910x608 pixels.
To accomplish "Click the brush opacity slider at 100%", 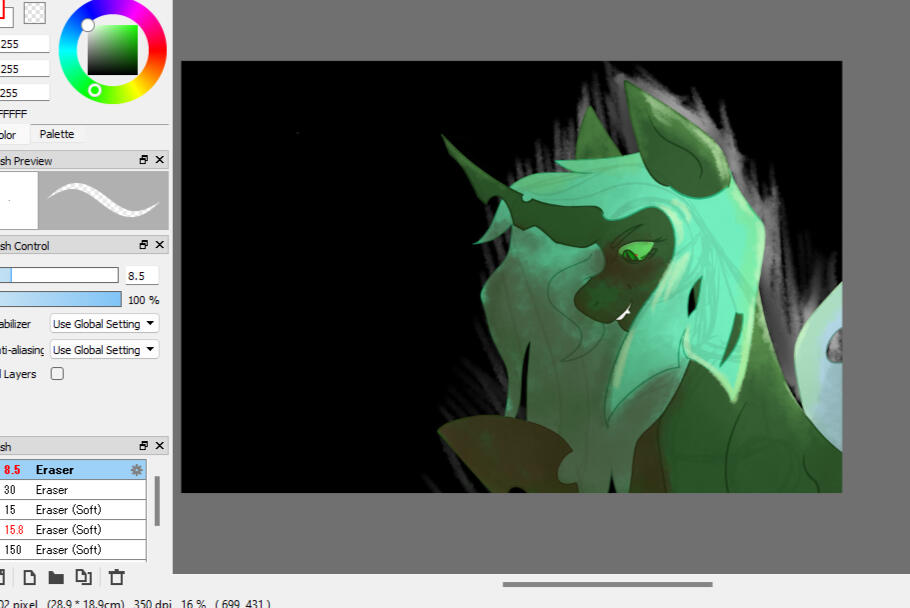I will pos(60,299).
